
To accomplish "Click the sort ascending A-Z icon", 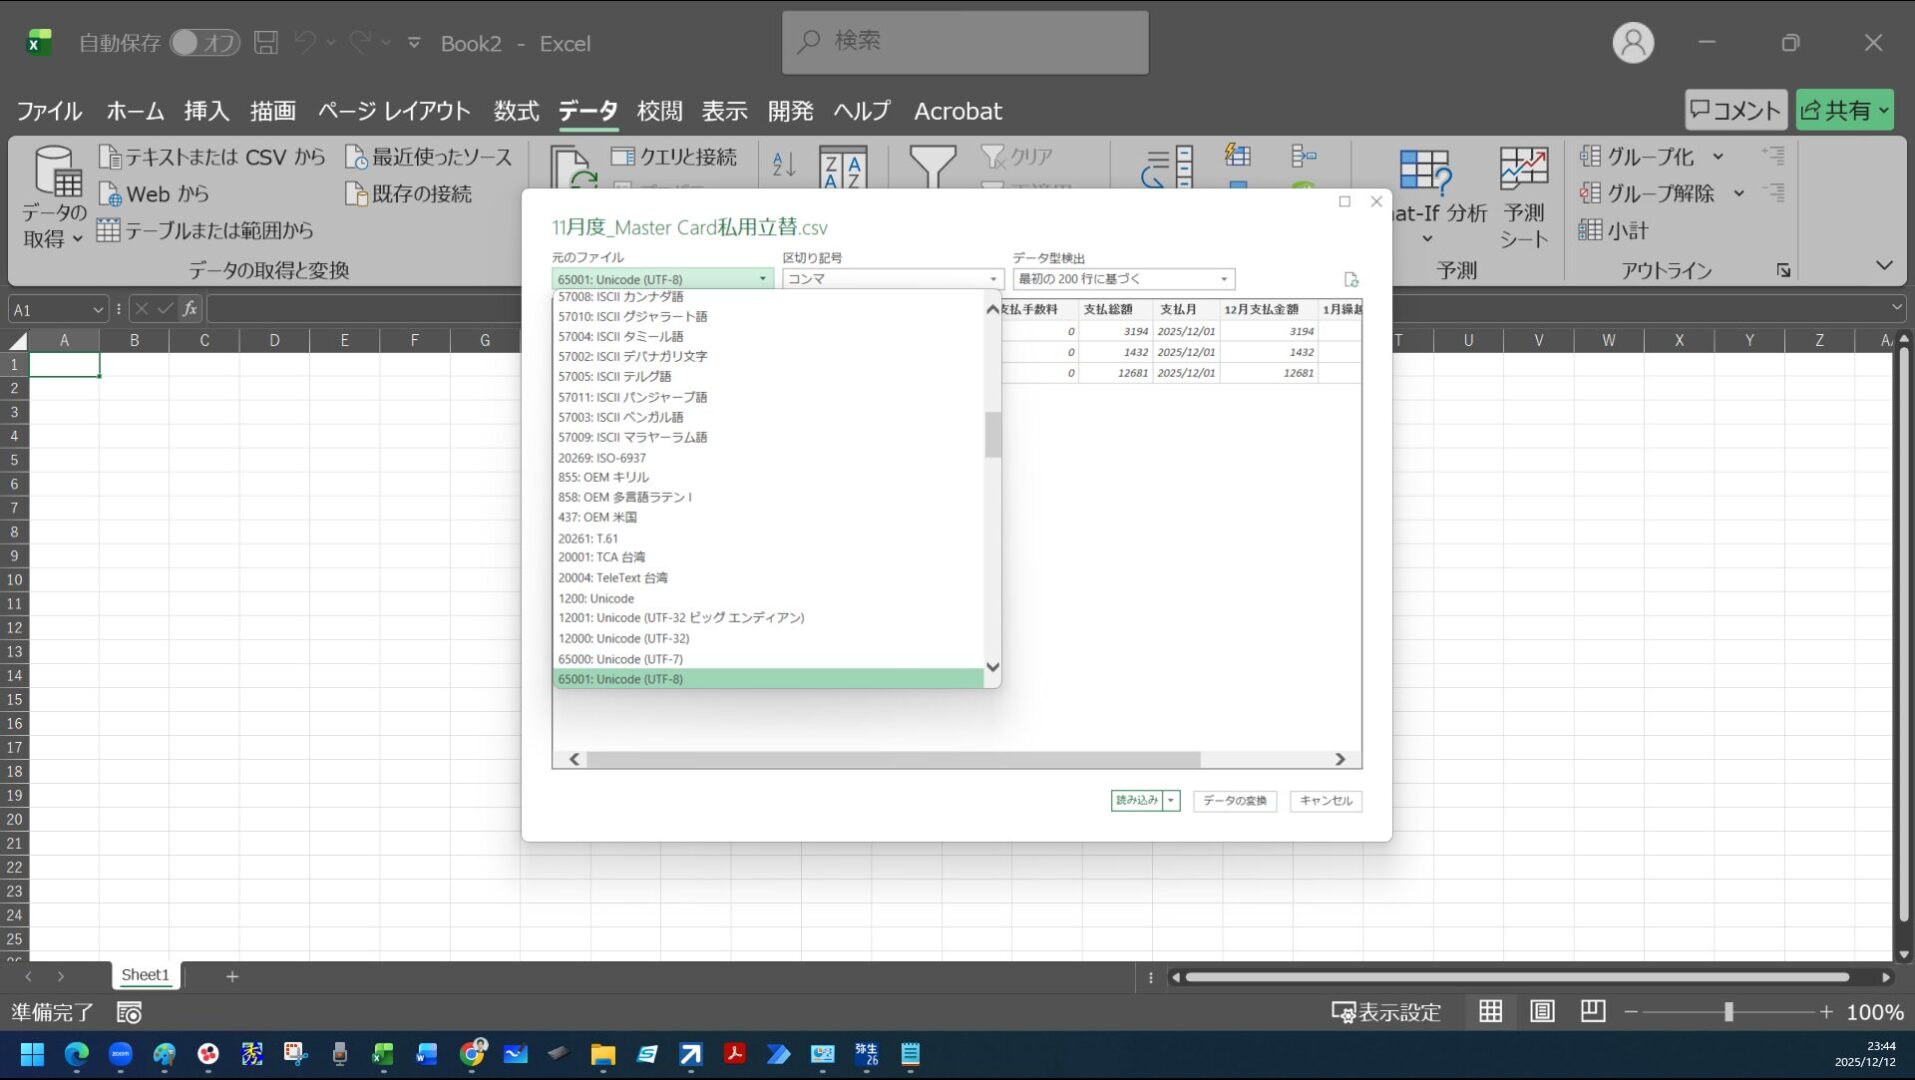I will click(x=784, y=165).
